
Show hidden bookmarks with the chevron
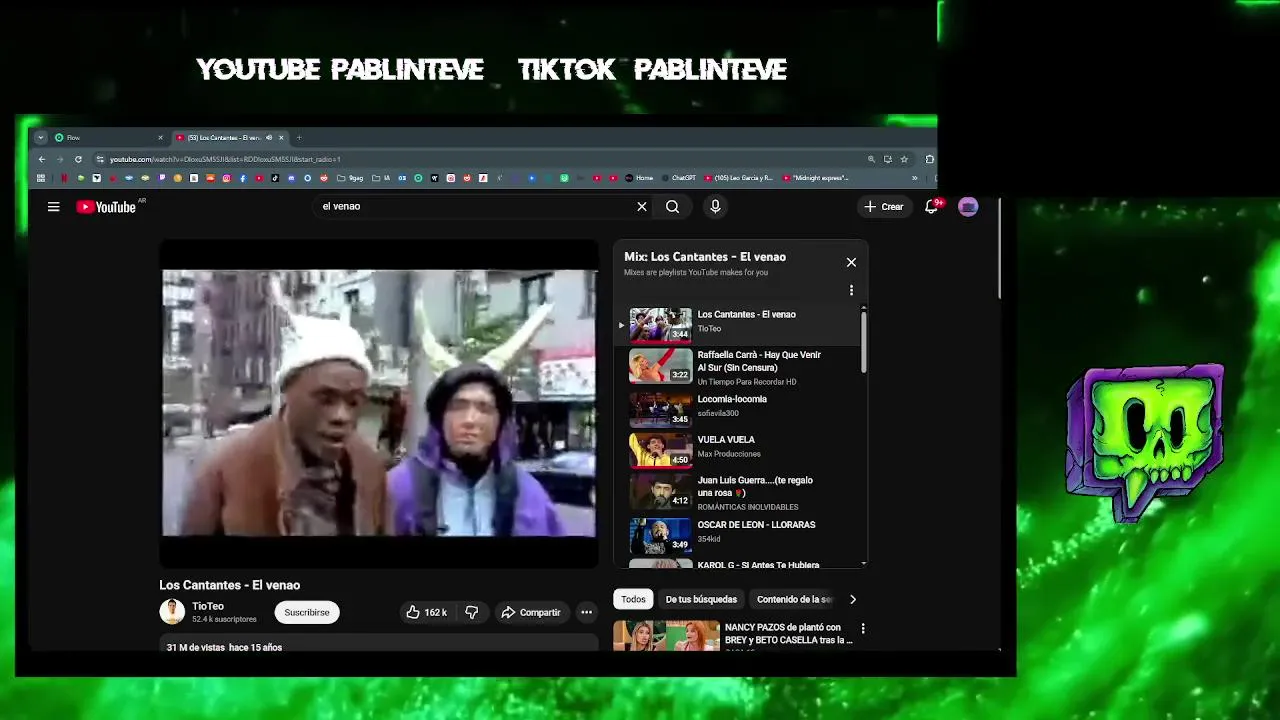pyautogui.click(x=914, y=178)
